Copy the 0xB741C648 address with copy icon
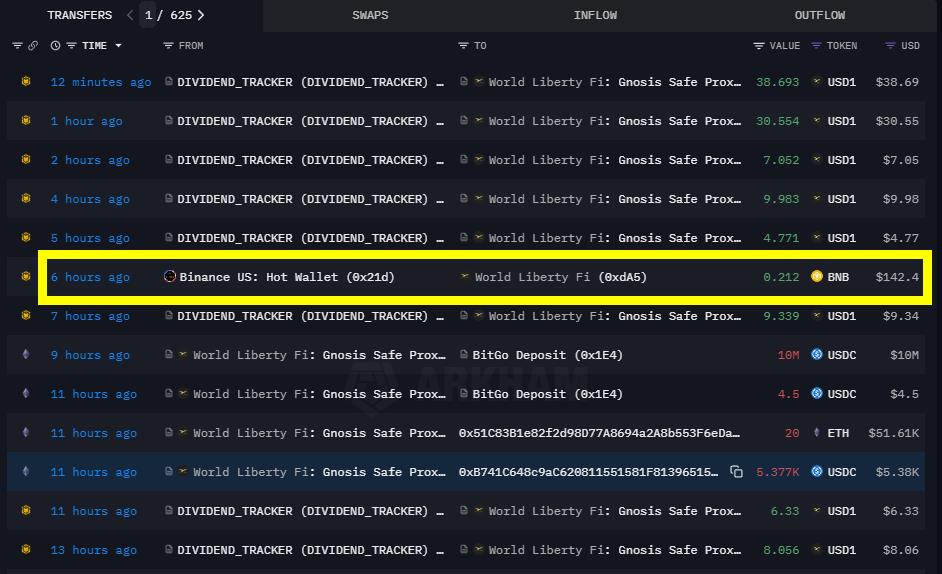Viewport: 942px width, 574px height. (737, 472)
